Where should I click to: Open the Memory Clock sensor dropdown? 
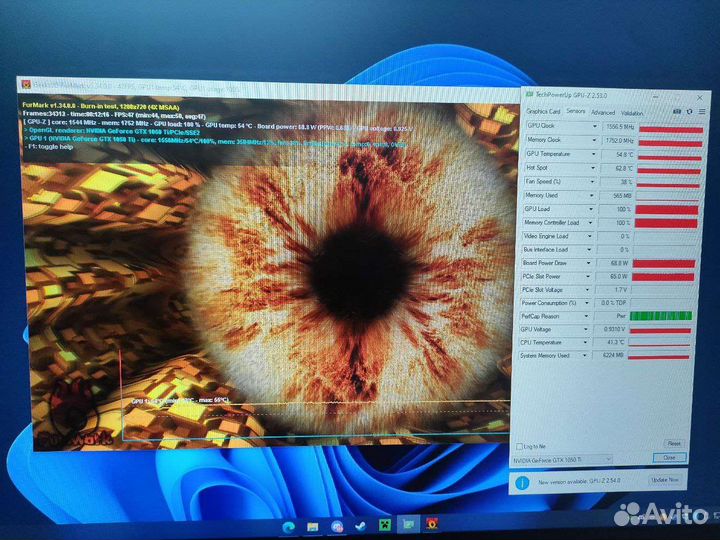(594, 140)
